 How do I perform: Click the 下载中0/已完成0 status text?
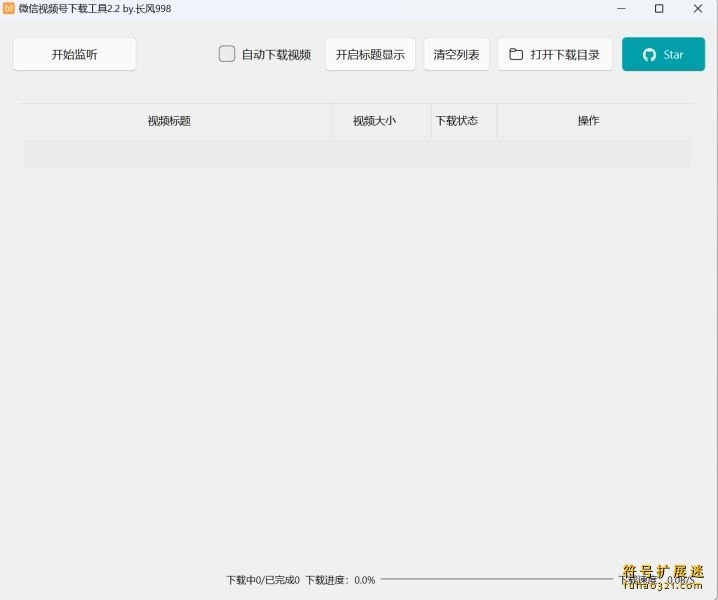pyautogui.click(x=263, y=580)
